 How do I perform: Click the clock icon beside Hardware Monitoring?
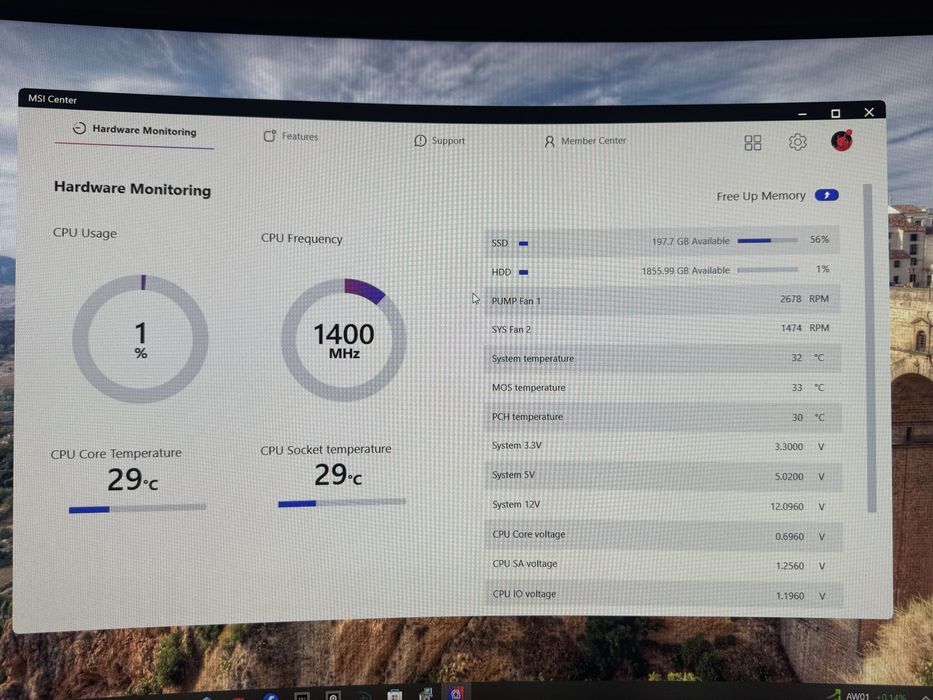(x=79, y=128)
